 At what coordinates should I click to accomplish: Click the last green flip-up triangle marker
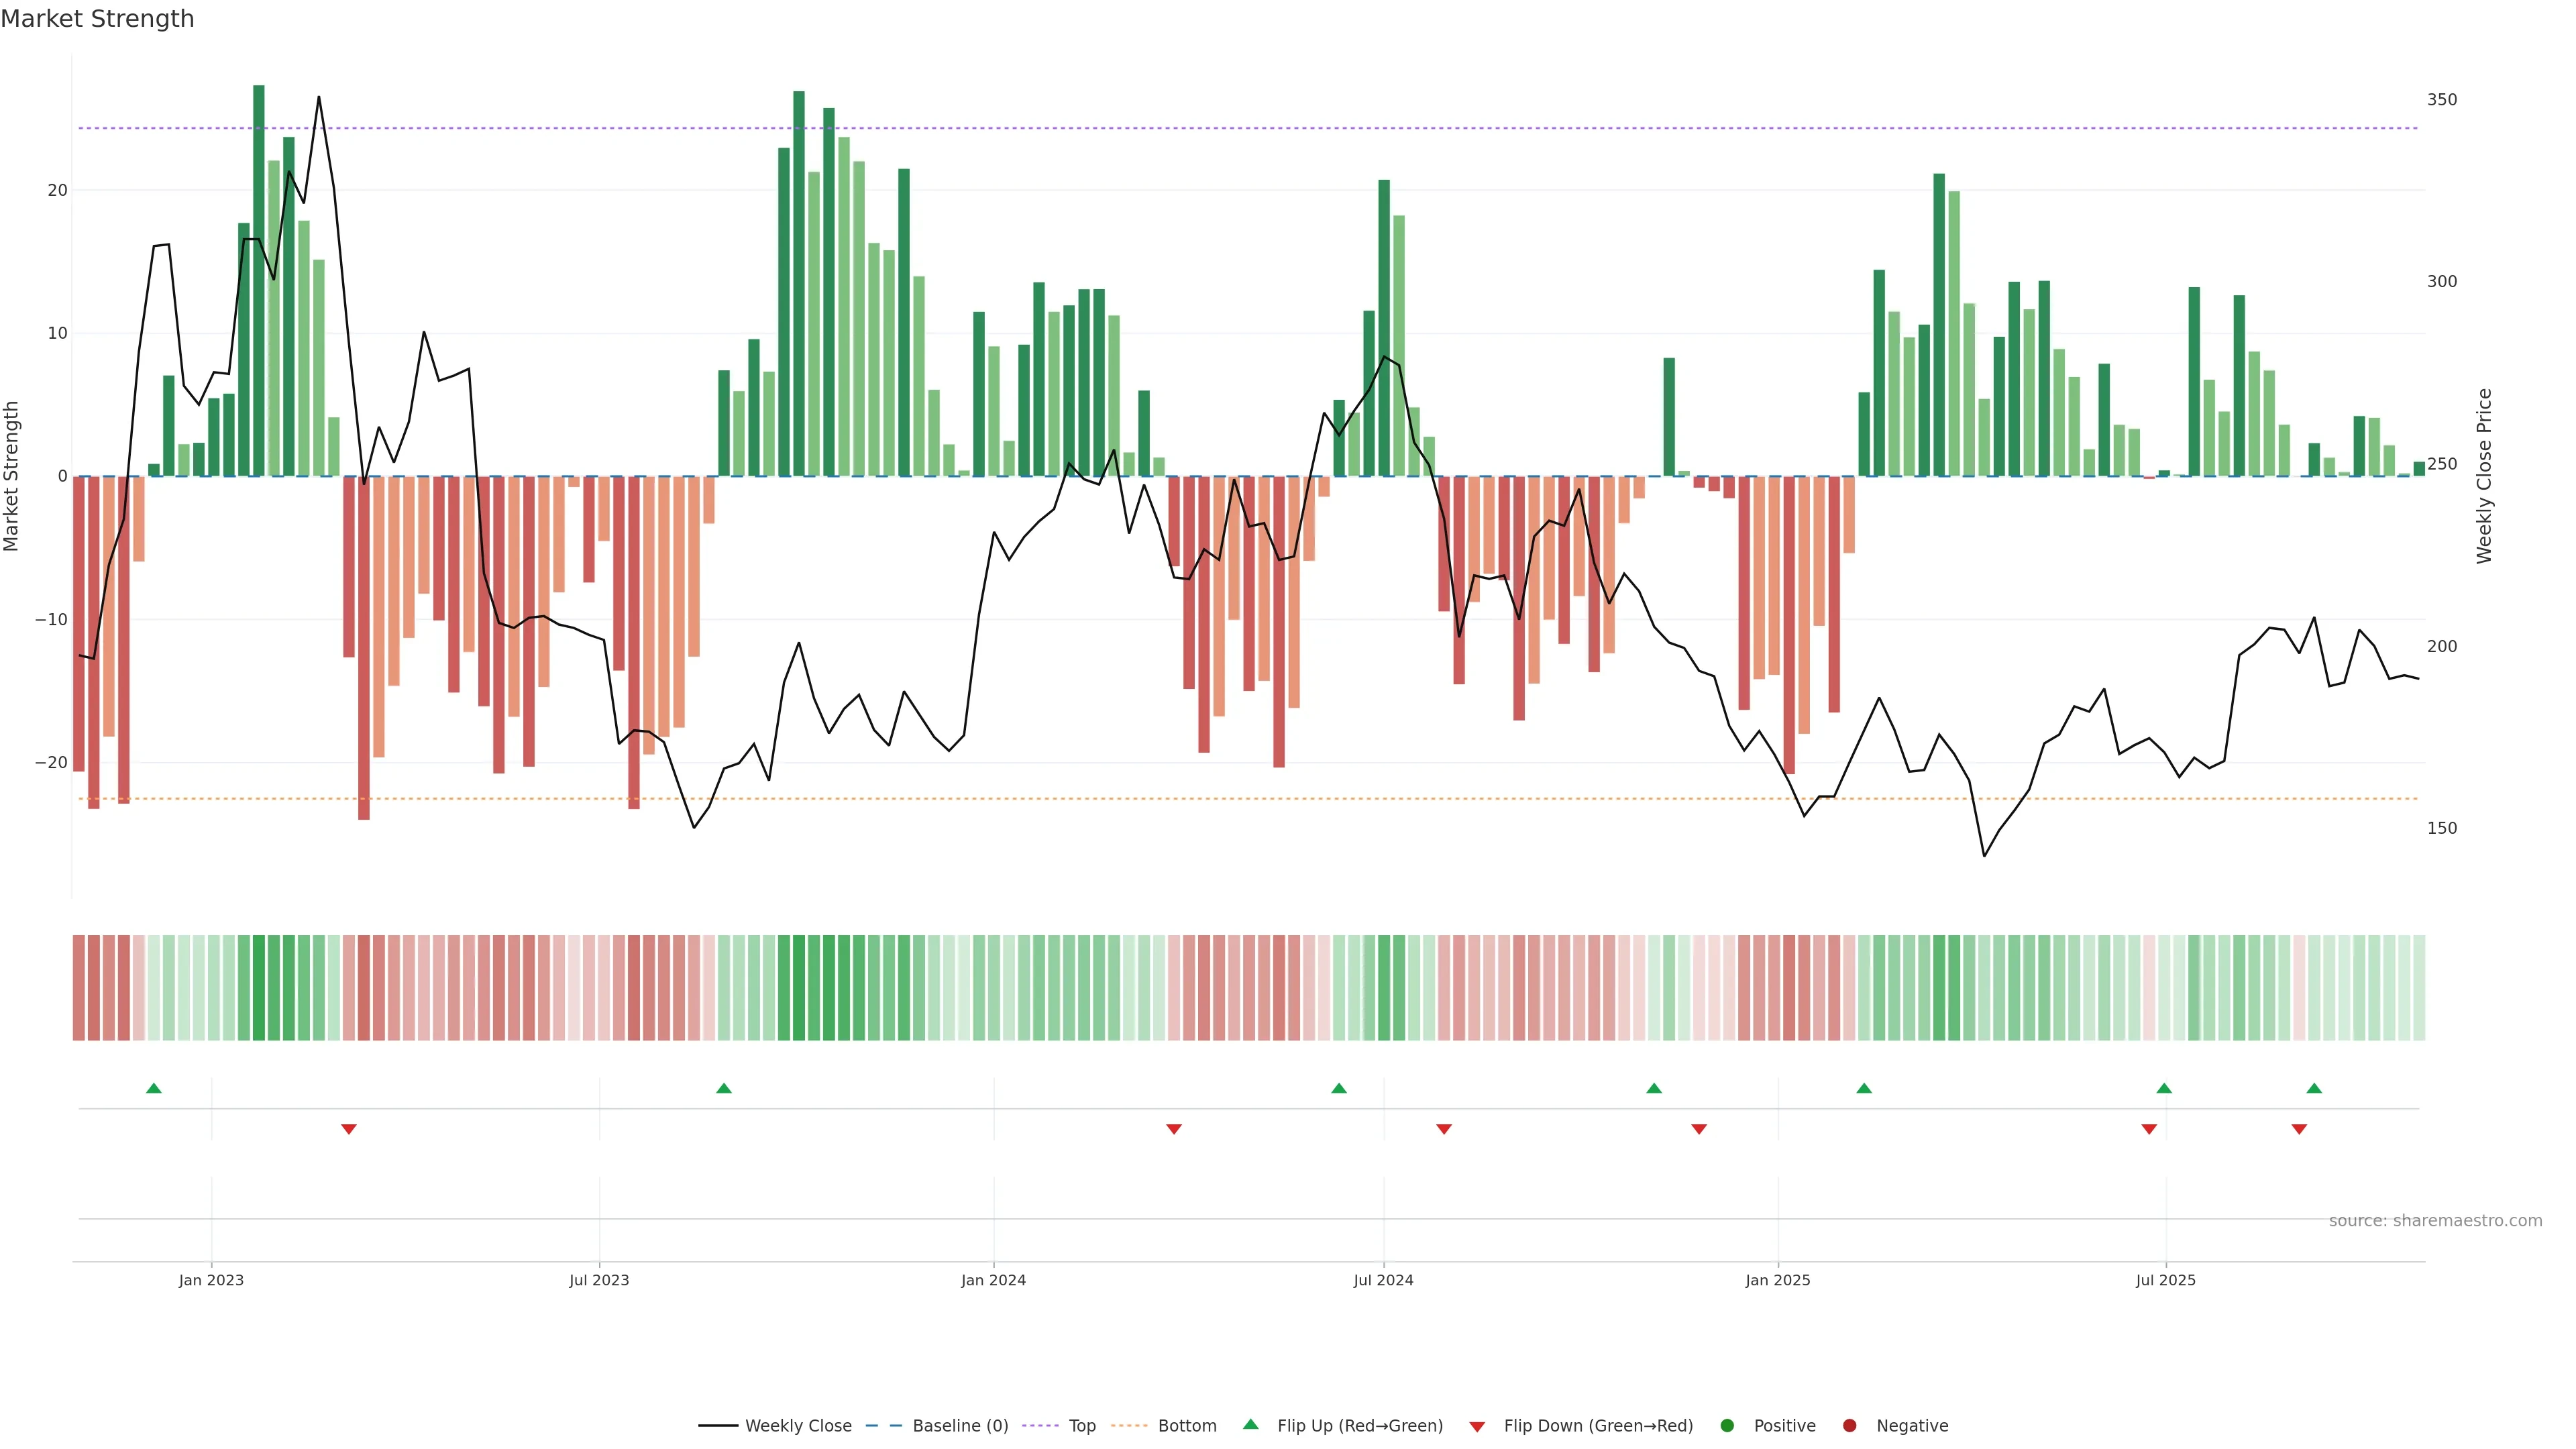[x=2314, y=1088]
